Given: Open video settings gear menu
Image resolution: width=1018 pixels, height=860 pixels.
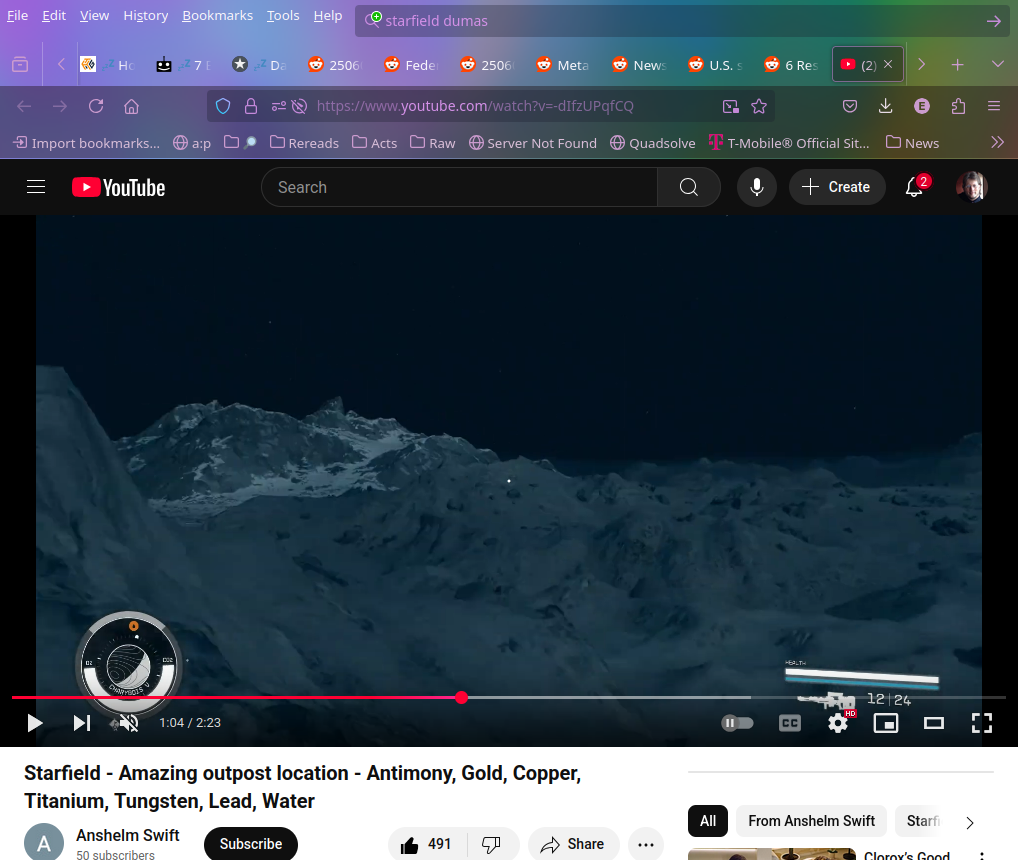Looking at the screenshot, I should click(x=838, y=723).
